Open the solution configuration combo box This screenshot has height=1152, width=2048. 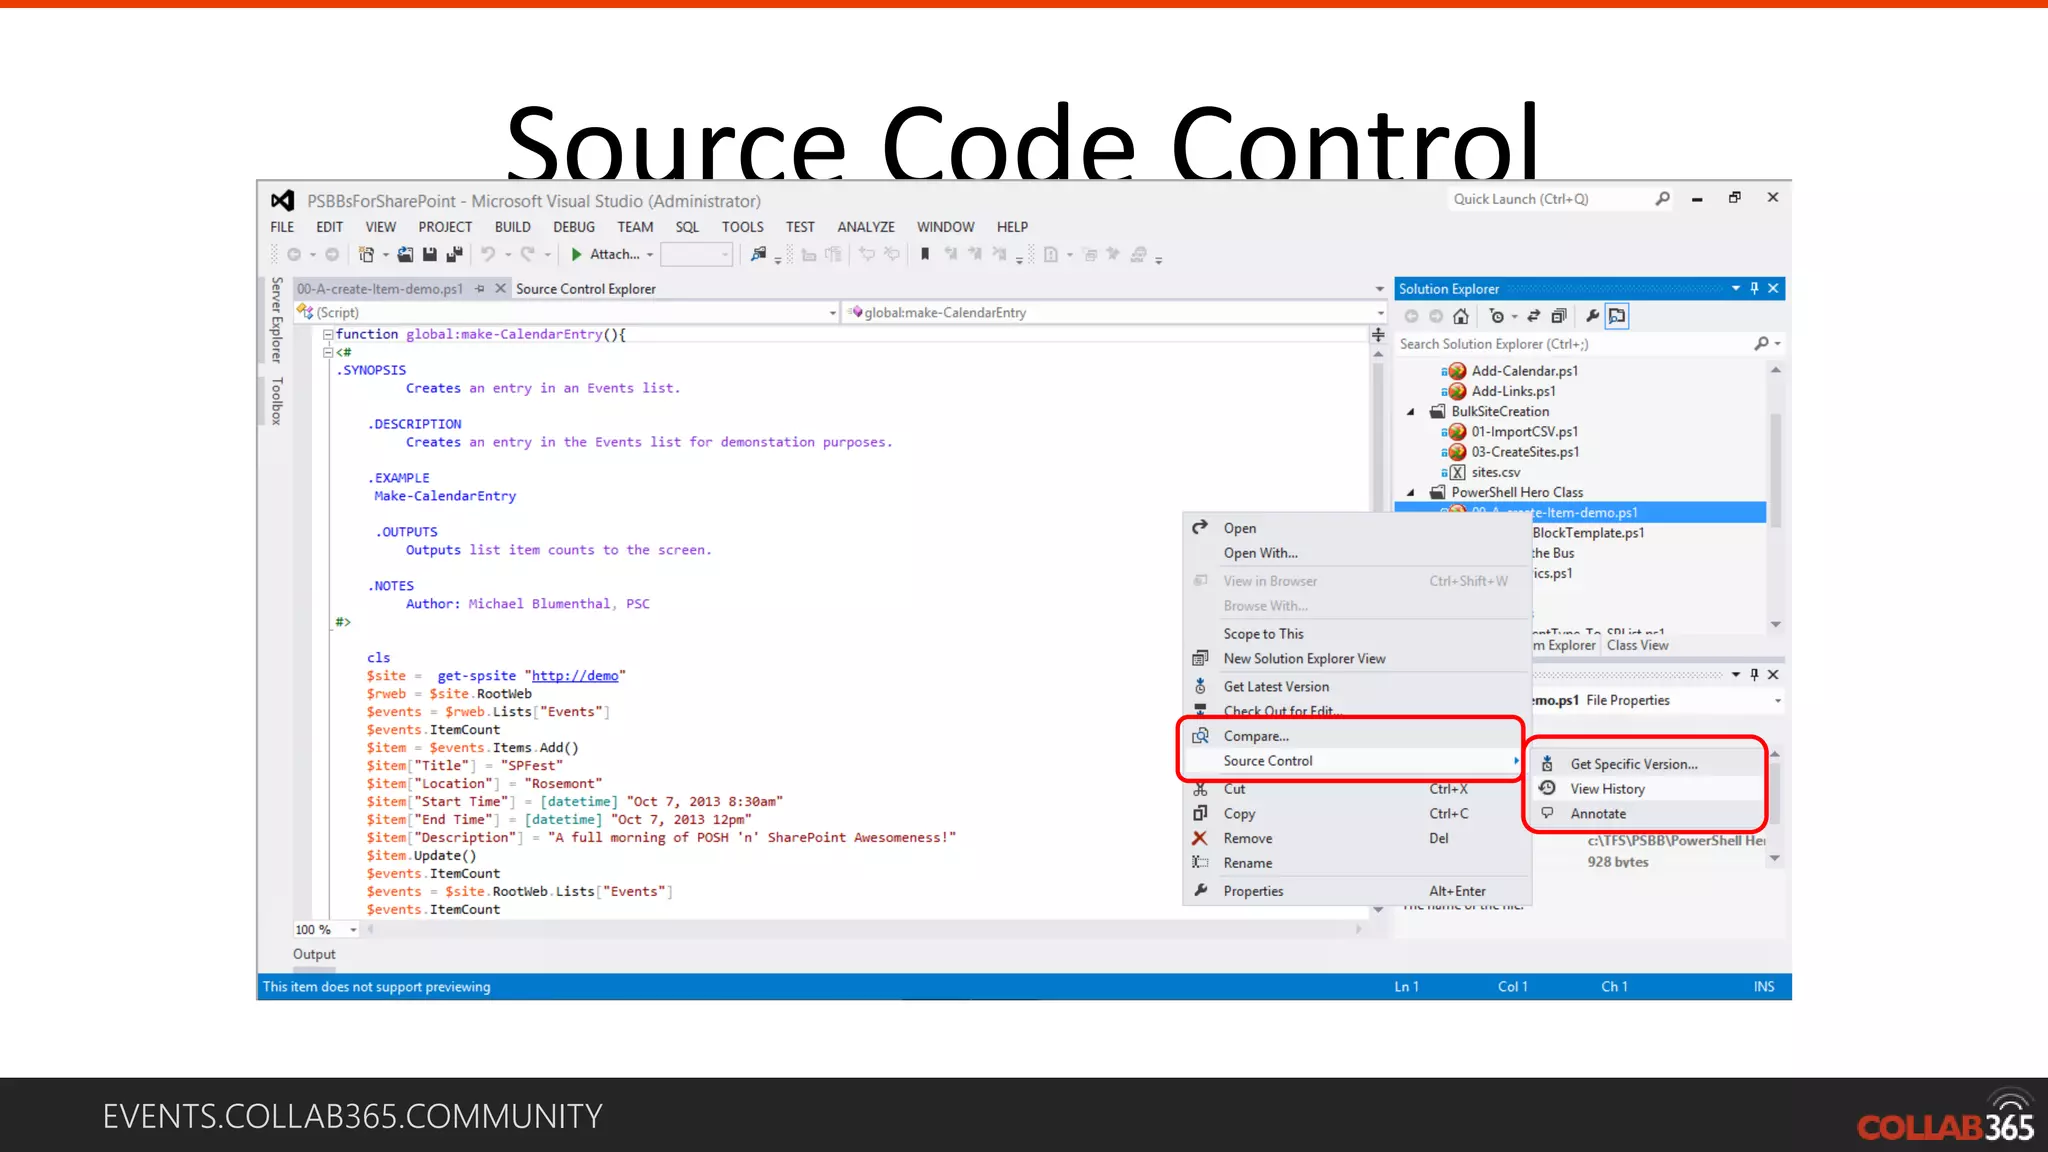697,255
